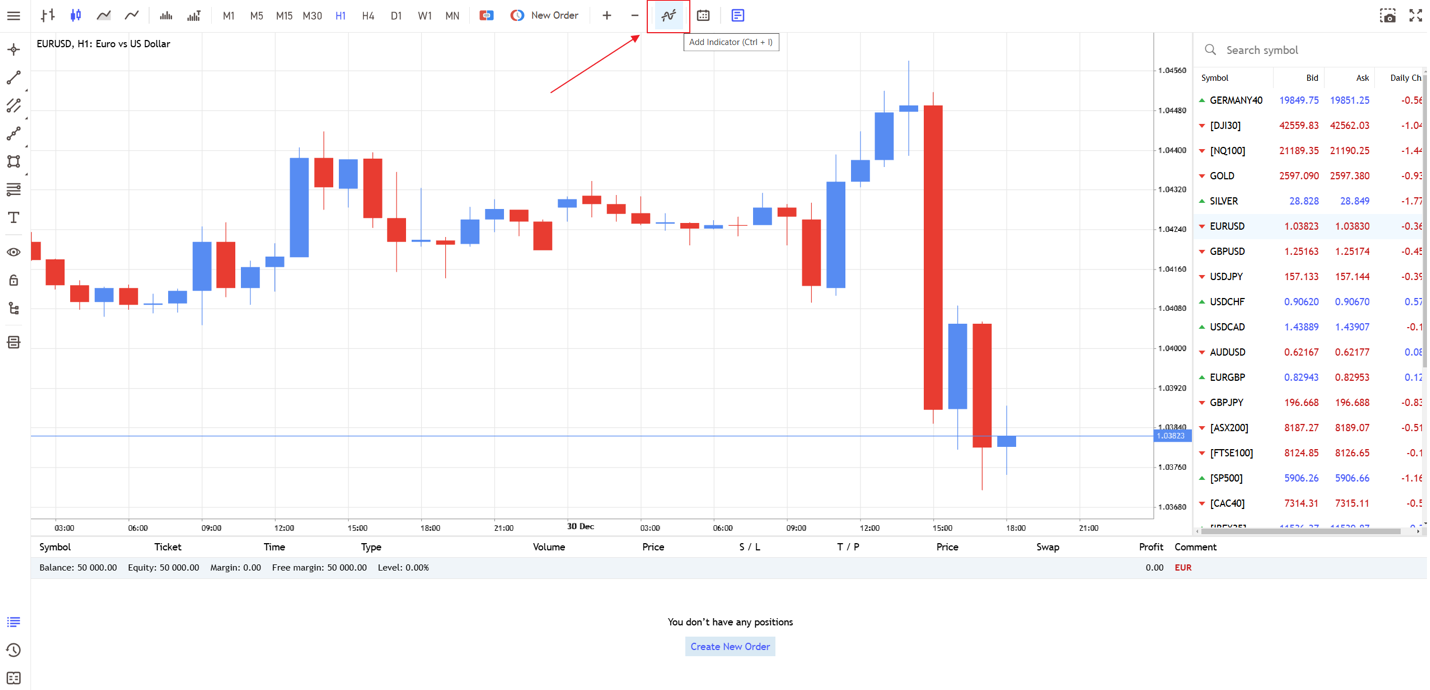Image resolution: width=1430 pixels, height=690 pixels.
Task: Toggle the lock objects padlock icon
Action: click(x=14, y=281)
